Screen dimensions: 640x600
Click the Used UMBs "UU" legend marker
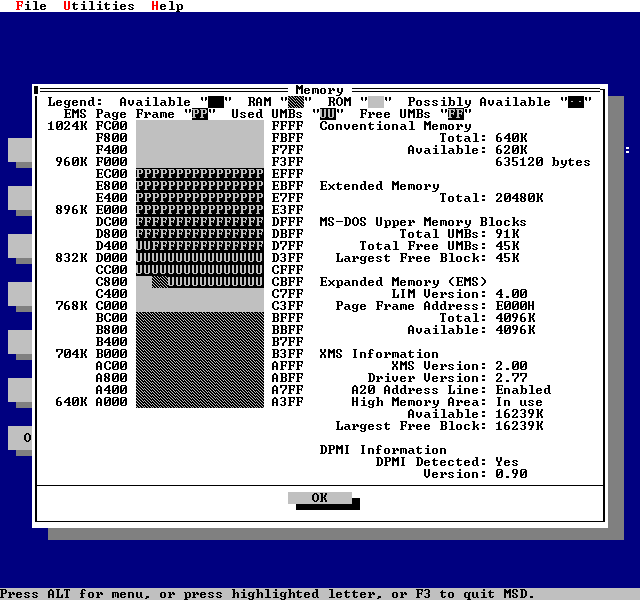coord(327,114)
